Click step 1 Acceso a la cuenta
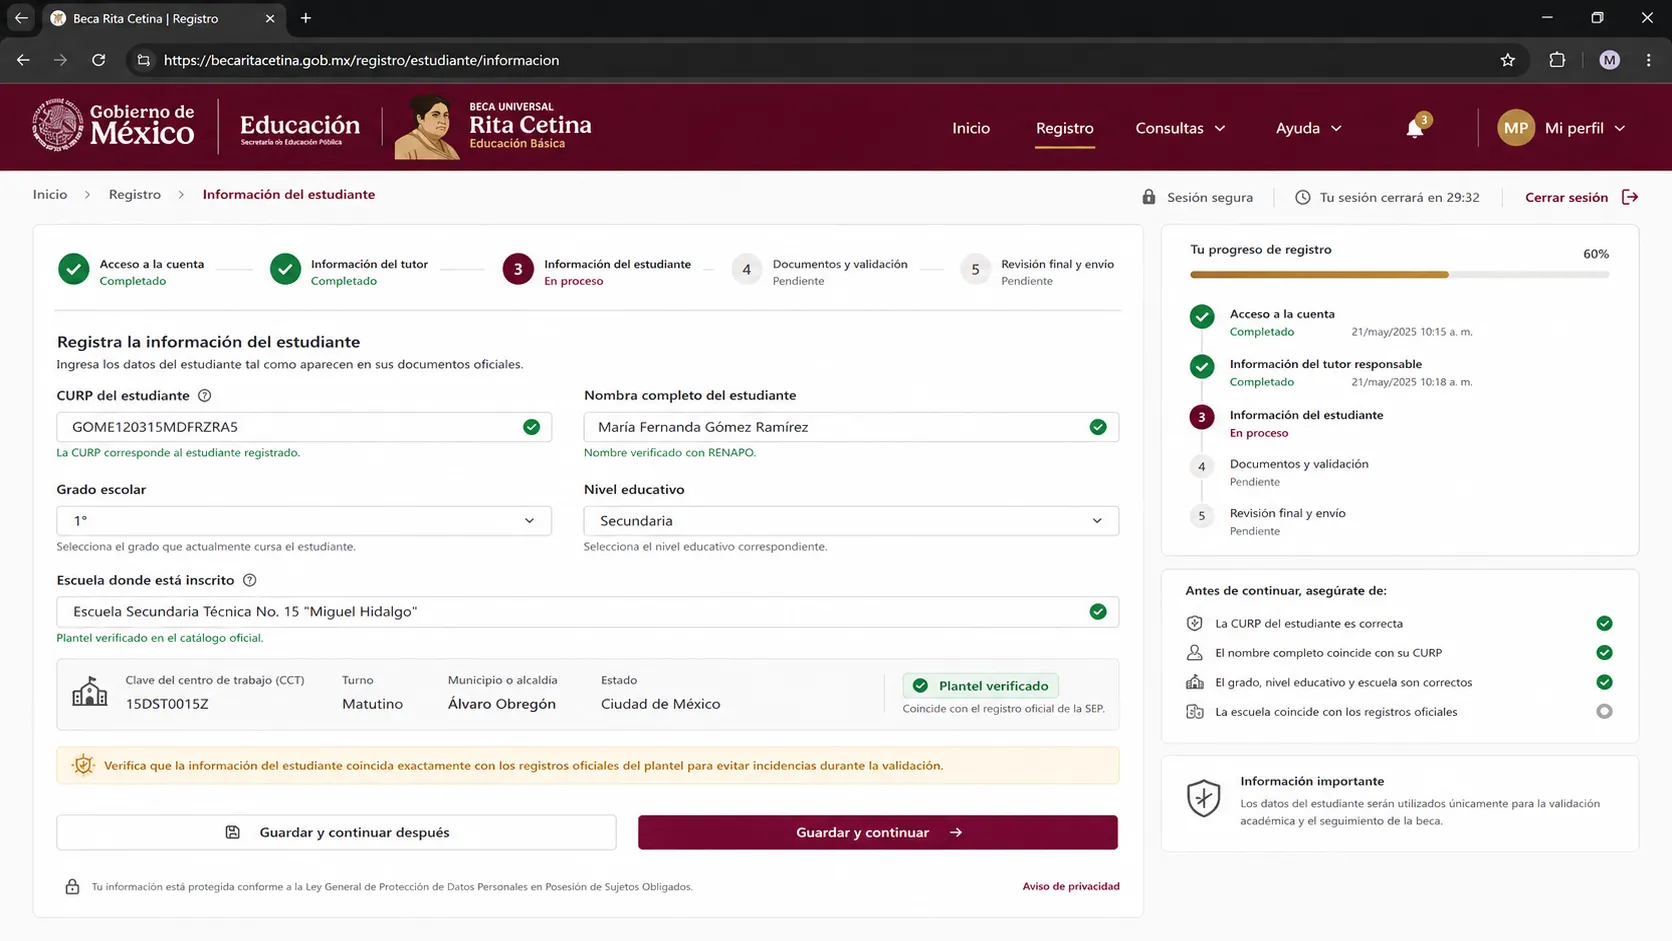The image size is (1672, 941). click(131, 271)
